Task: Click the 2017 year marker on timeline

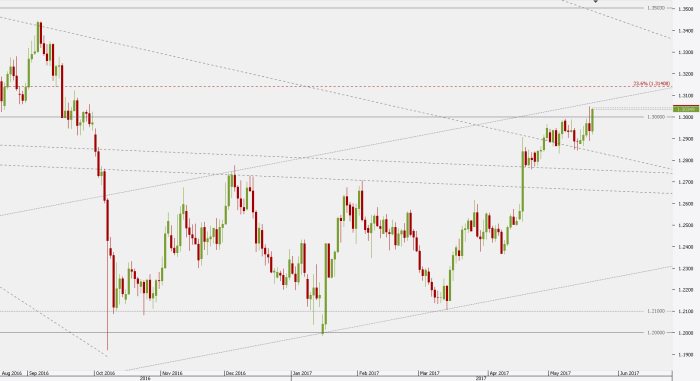Action: tap(481, 378)
